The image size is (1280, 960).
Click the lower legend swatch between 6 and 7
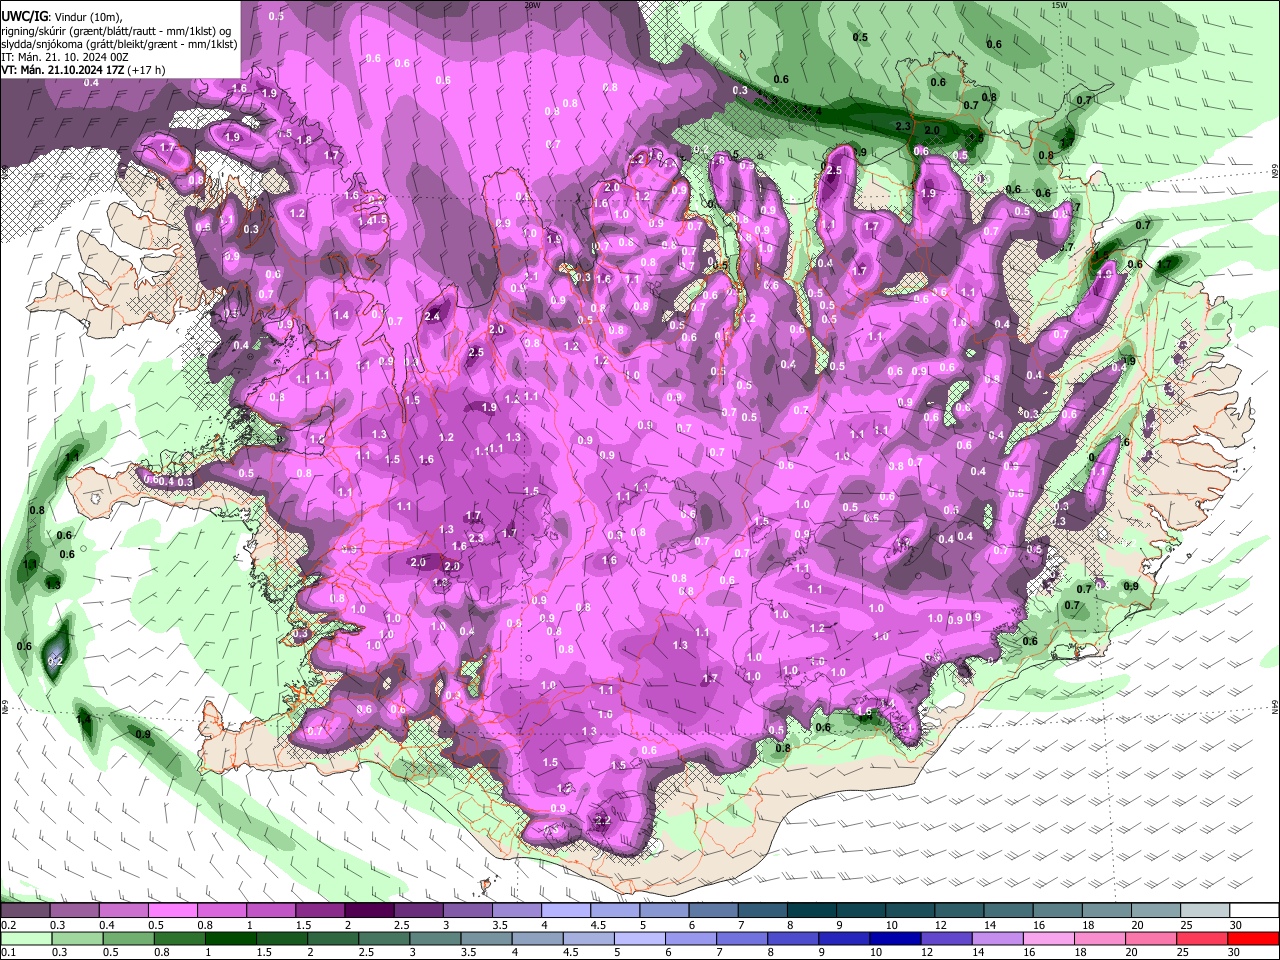[x=692, y=938]
